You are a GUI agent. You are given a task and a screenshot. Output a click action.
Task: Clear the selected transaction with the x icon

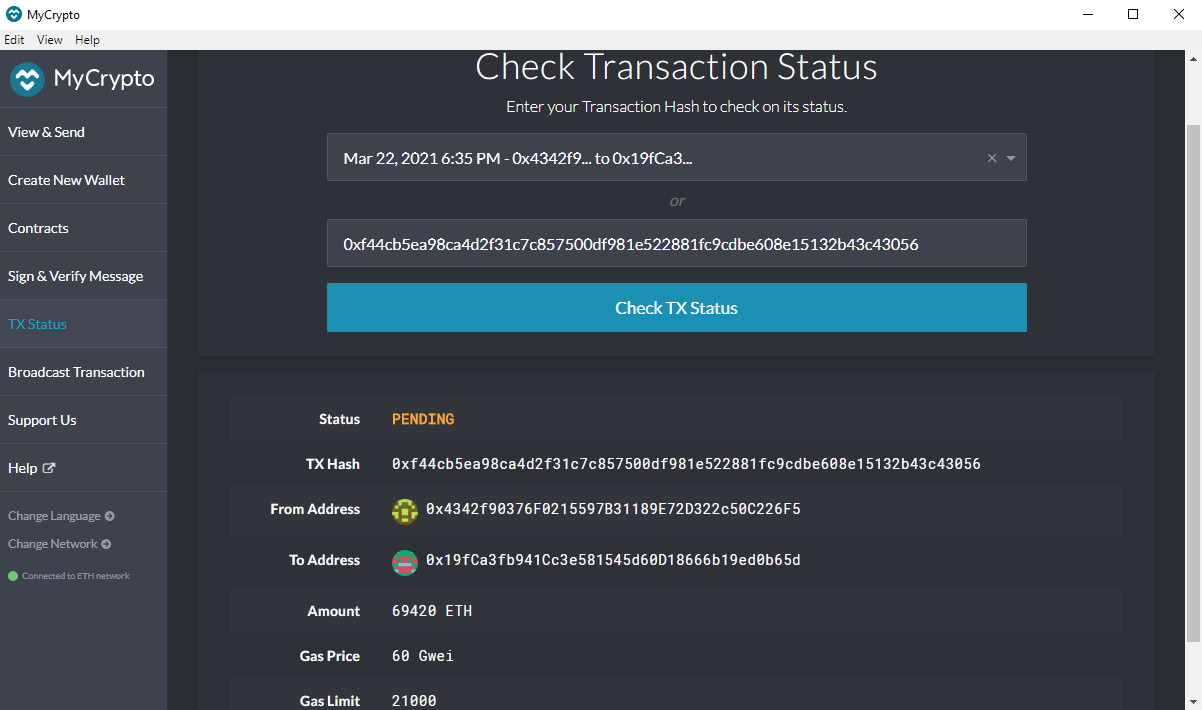[x=992, y=158]
